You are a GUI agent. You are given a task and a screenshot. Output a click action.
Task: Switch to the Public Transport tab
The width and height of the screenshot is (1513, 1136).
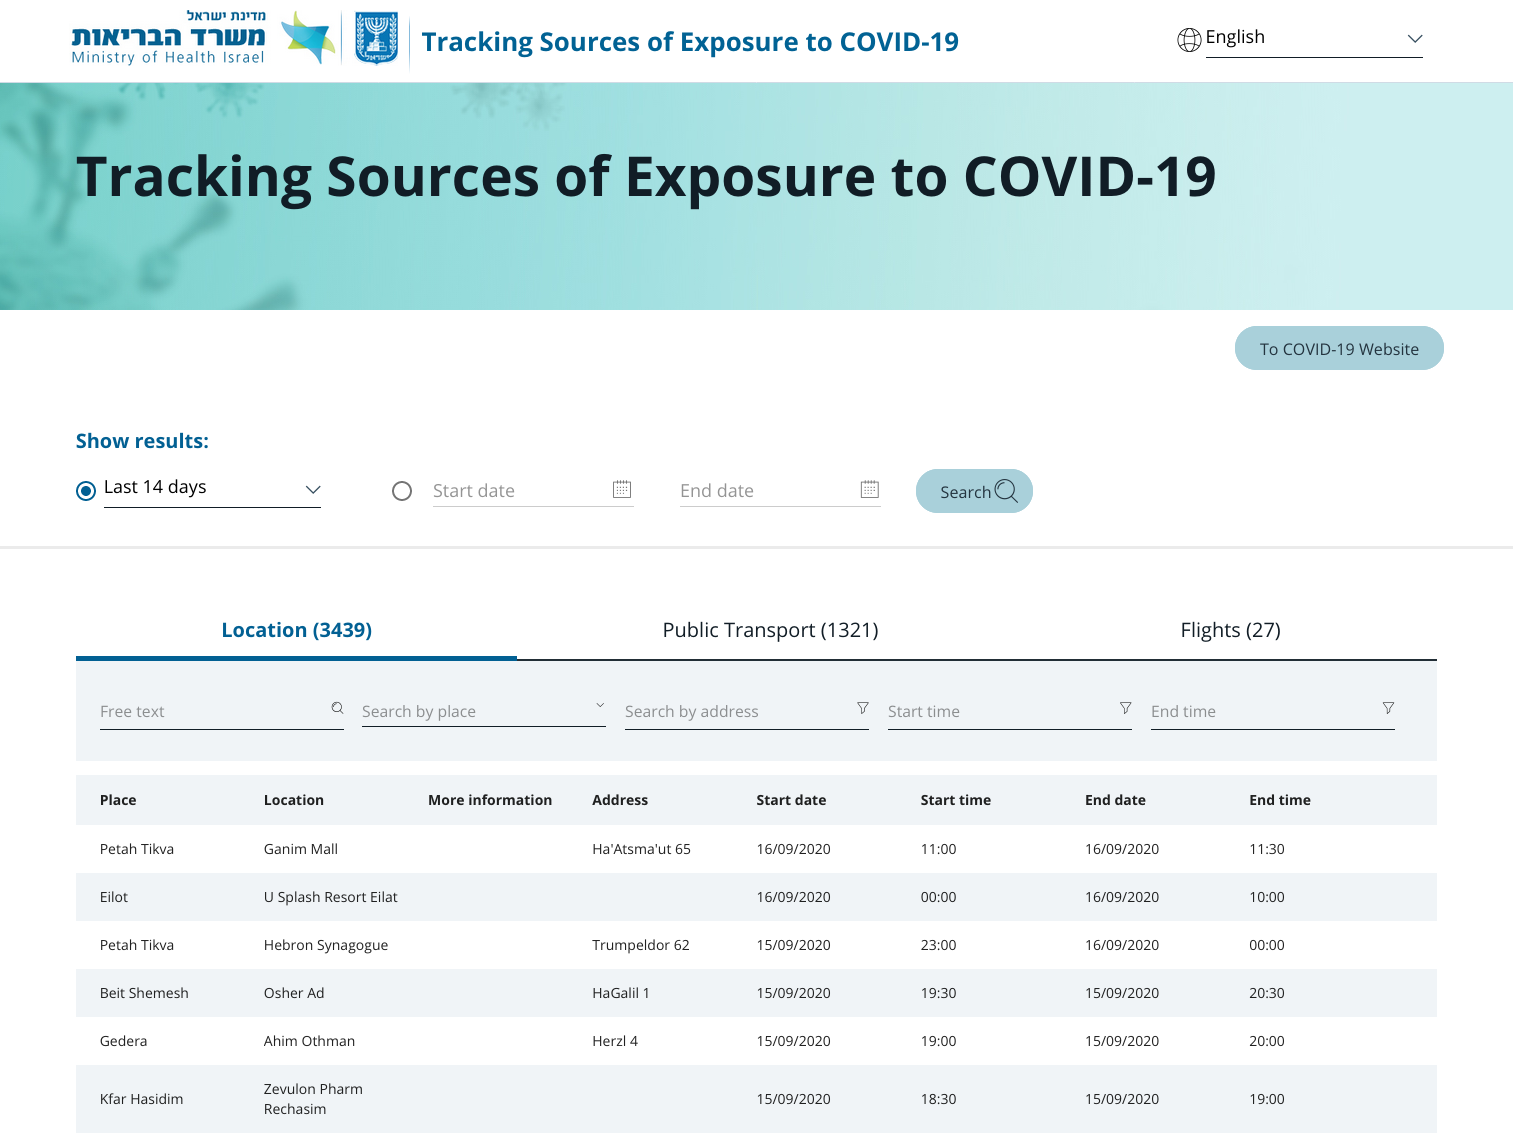tap(770, 630)
